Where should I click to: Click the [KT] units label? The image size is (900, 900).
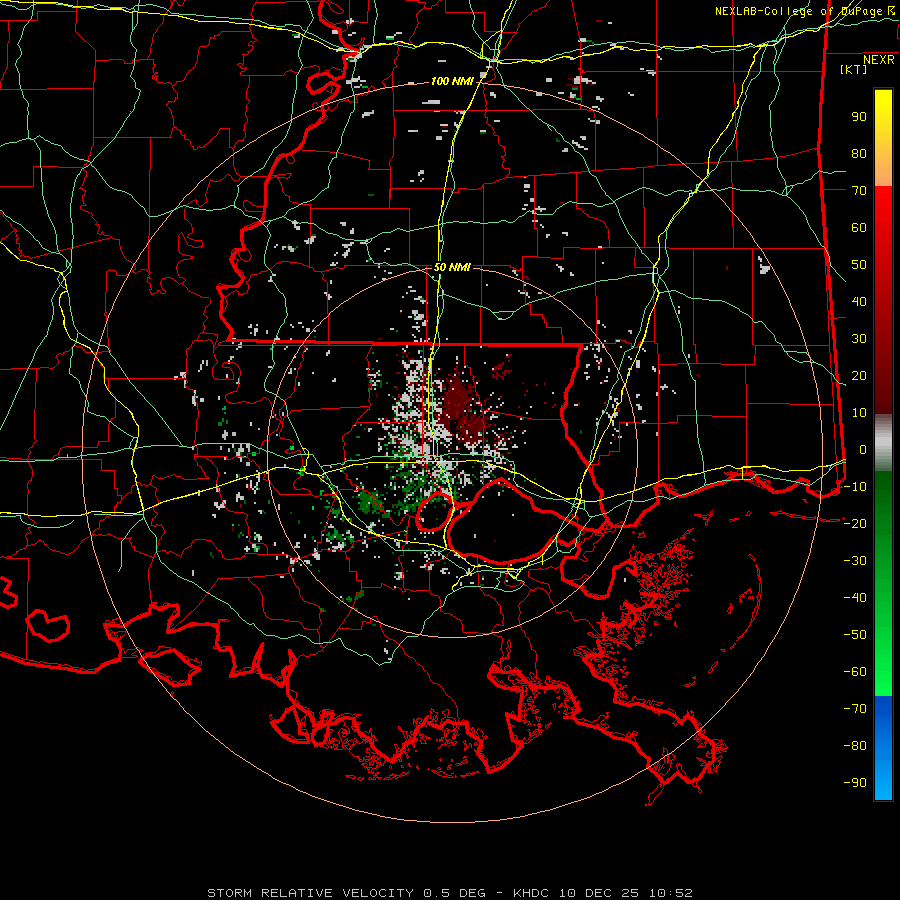coord(854,69)
